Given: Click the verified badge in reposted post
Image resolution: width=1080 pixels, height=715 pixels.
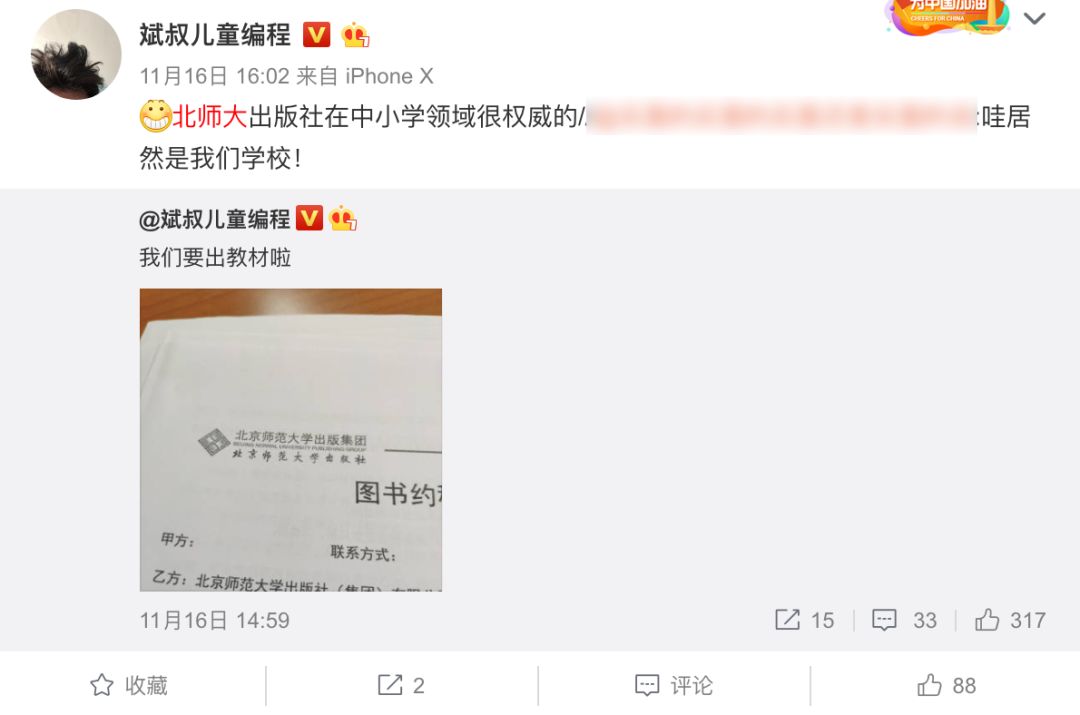Looking at the screenshot, I should 309,218.
